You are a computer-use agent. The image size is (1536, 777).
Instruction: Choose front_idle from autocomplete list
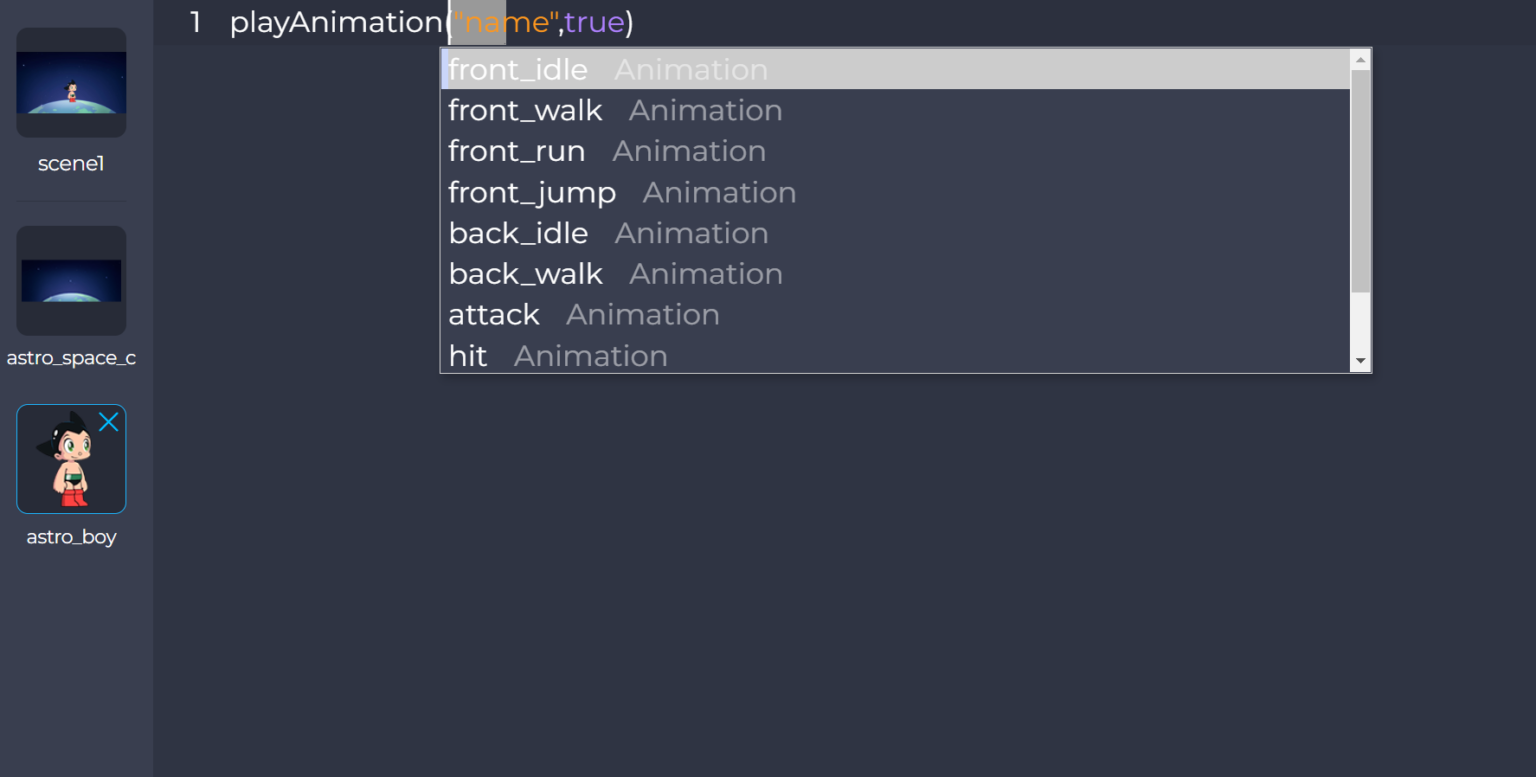pyautogui.click(x=518, y=70)
